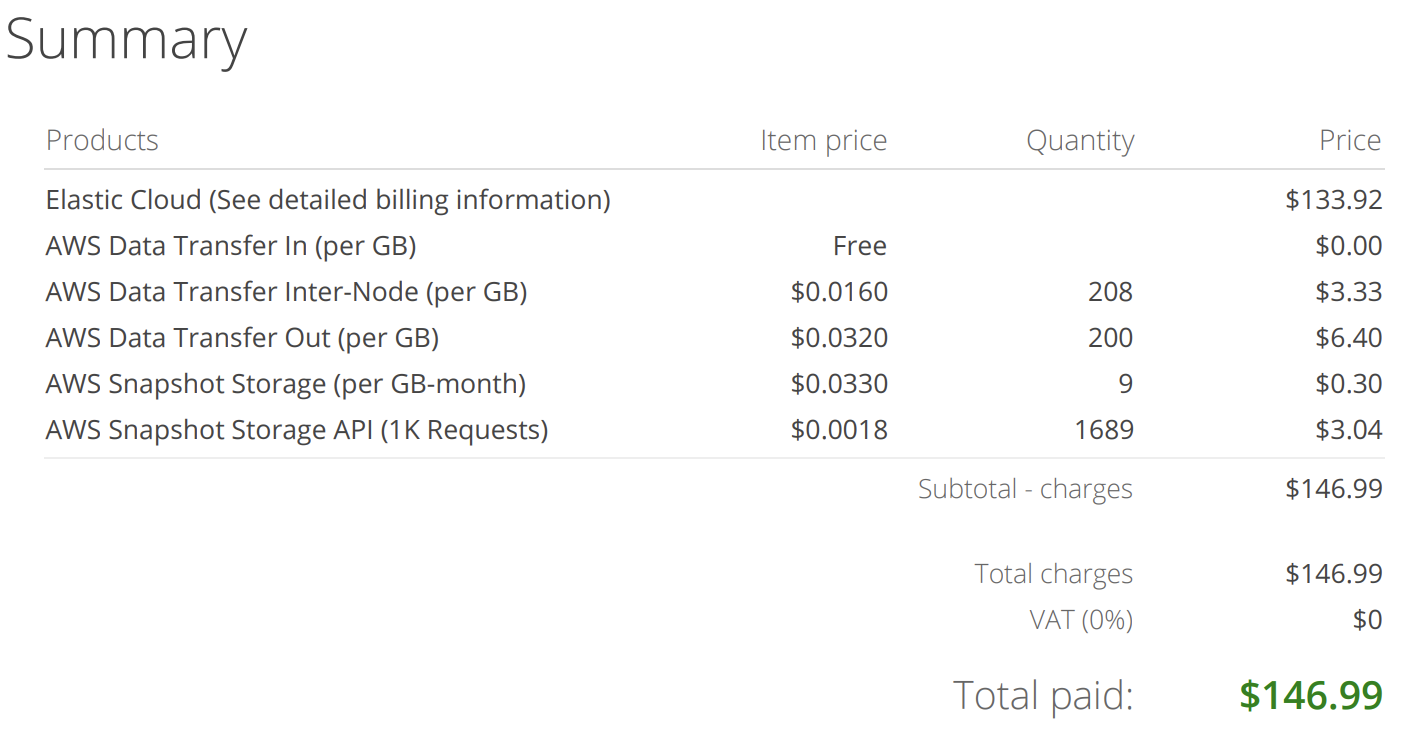The width and height of the screenshot is (1424, 746).
Task: Click the $0.0160 item price
Action: pos(839,292)
